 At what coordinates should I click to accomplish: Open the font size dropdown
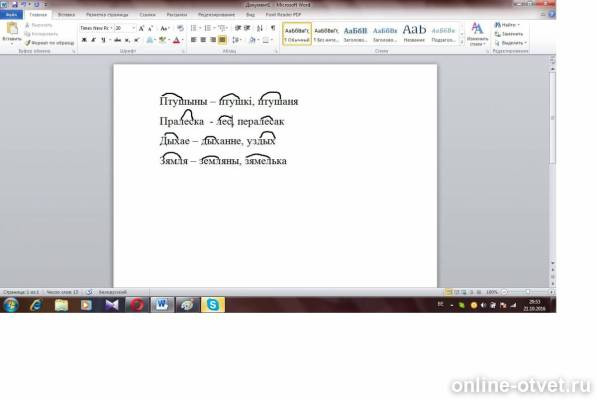[x=125, y=28]
